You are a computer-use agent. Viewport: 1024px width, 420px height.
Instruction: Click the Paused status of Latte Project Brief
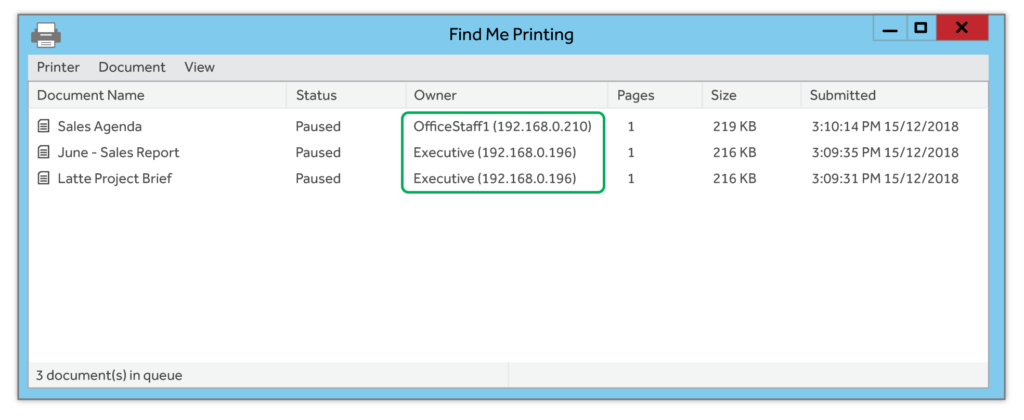tap(318, 178)
